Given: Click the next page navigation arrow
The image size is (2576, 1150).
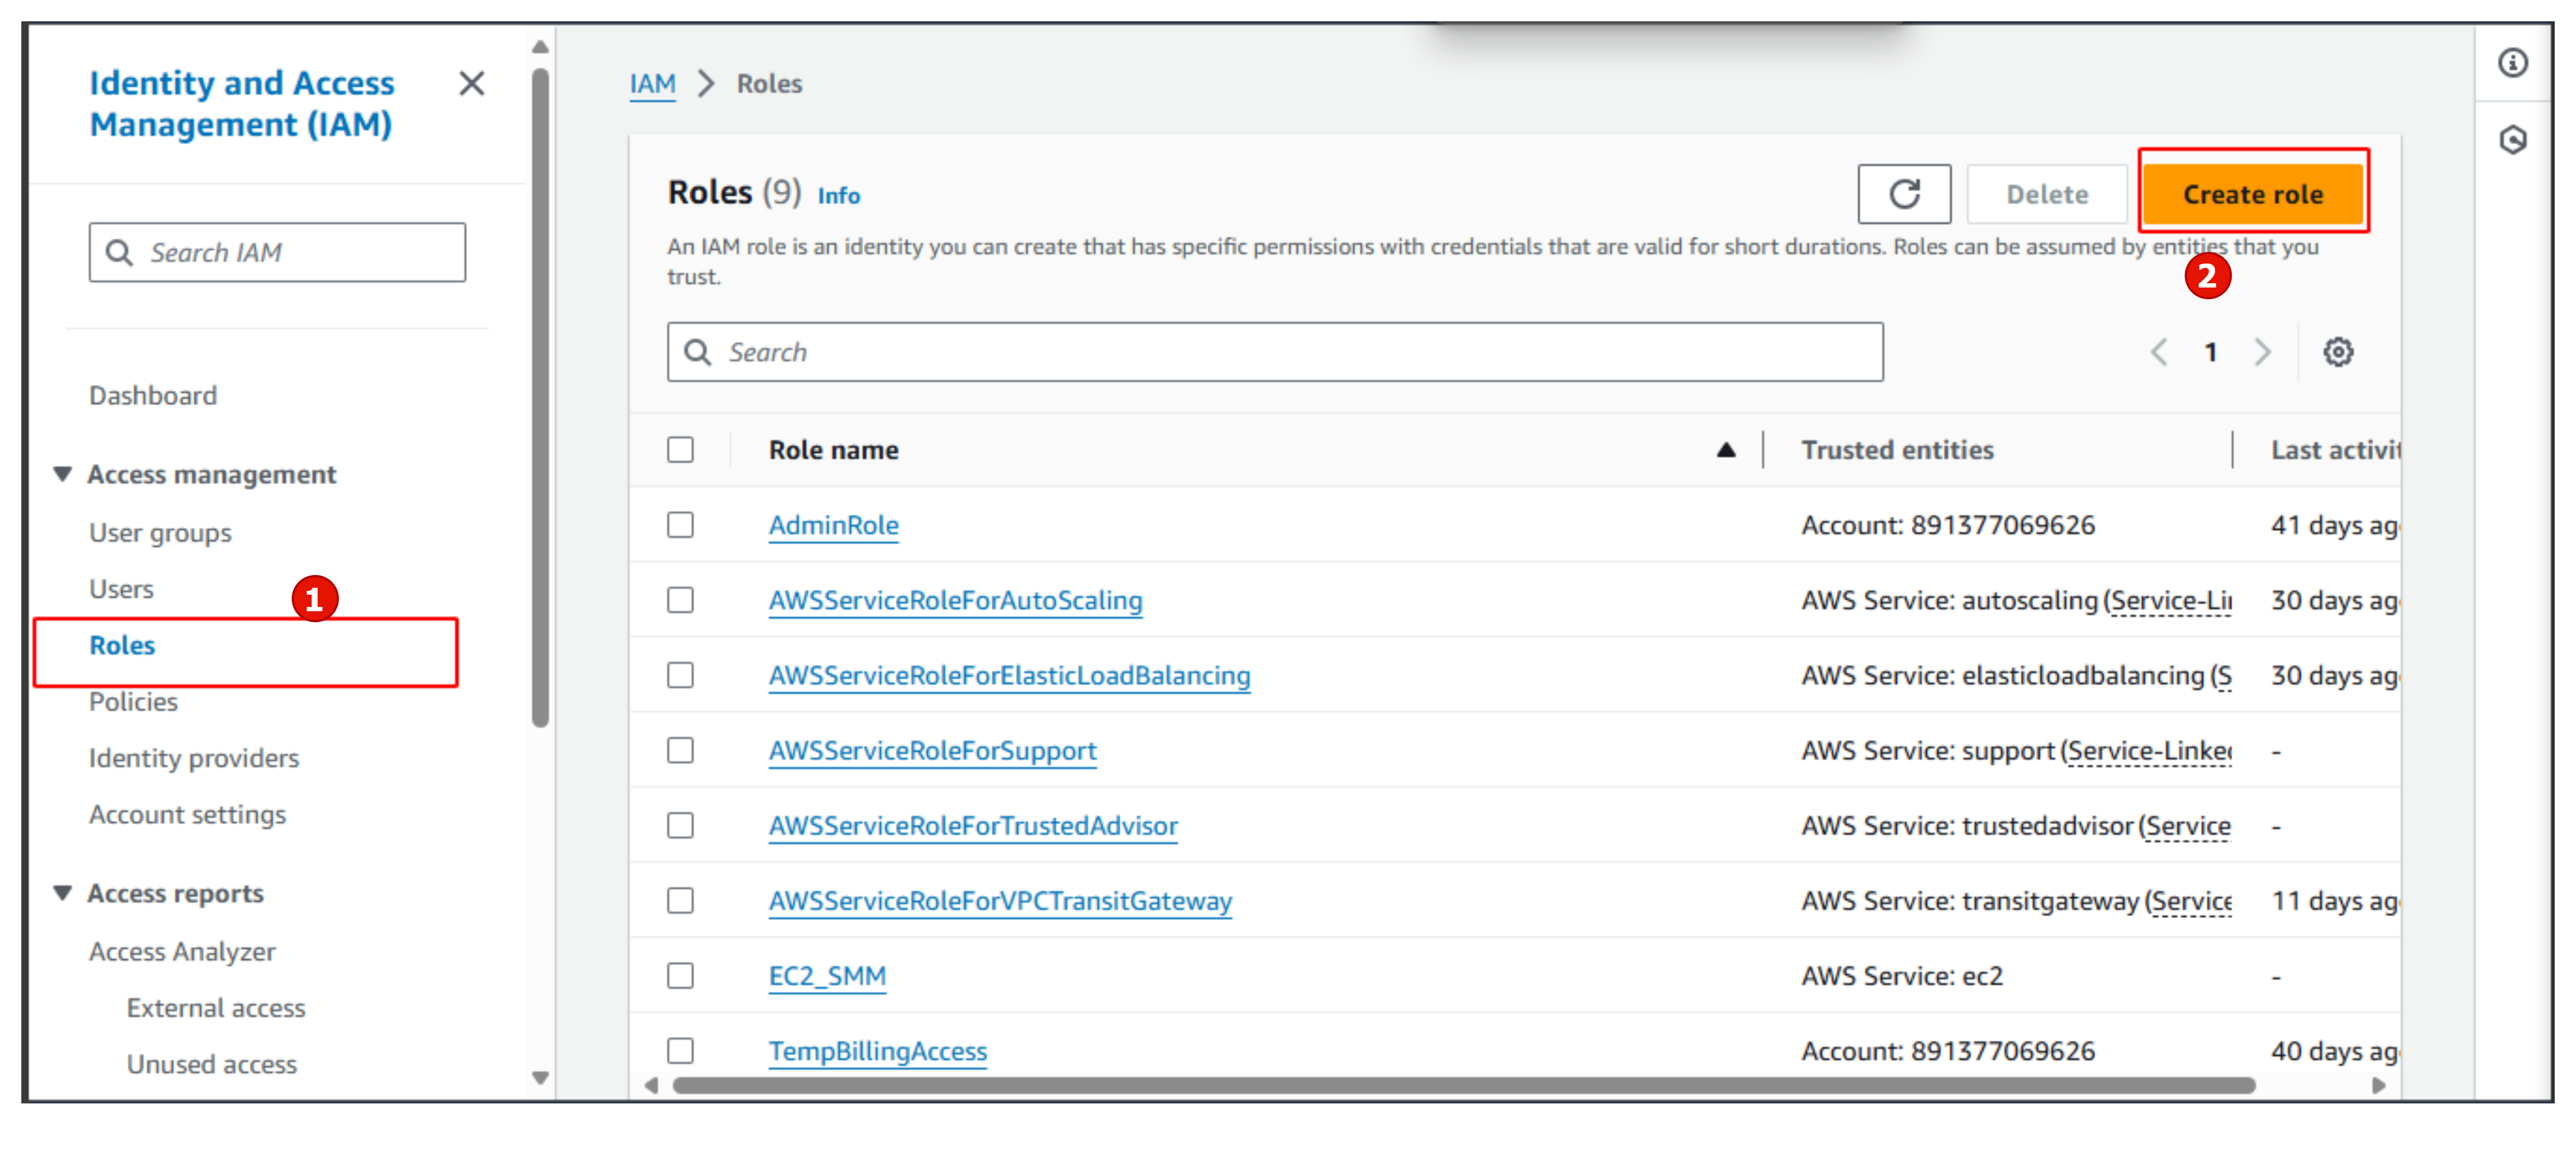Looking at the screenshot, I should pyautogui.click(x=2259, y=350).
